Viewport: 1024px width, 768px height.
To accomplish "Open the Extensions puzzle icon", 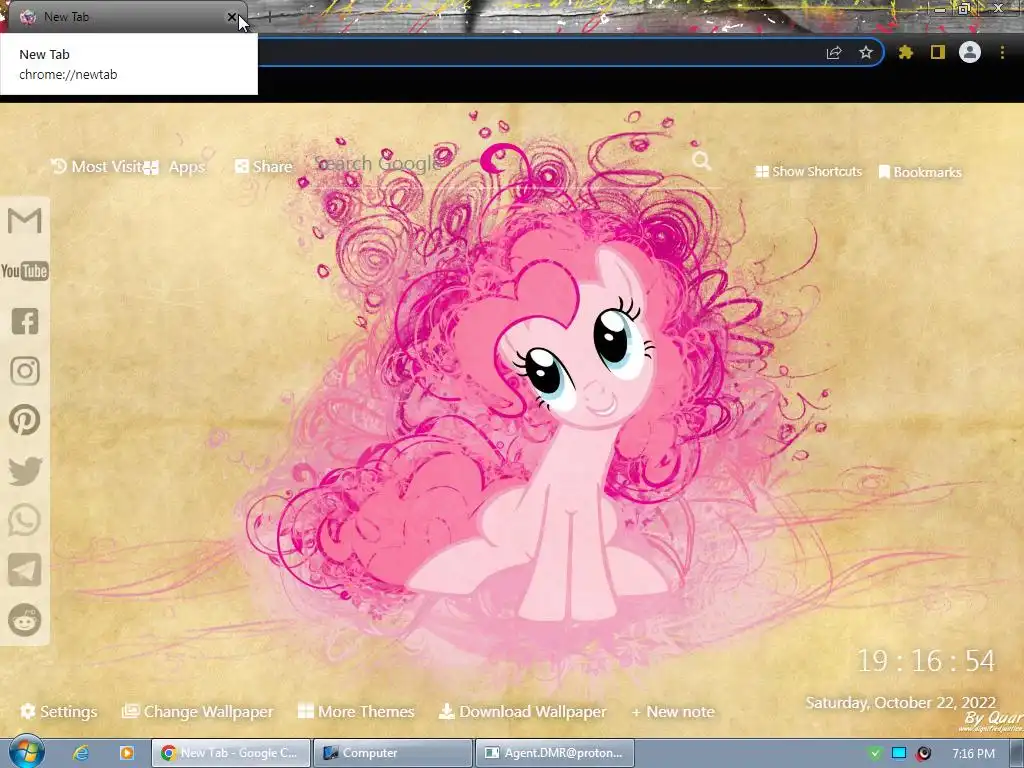I will tap(905, 52).
